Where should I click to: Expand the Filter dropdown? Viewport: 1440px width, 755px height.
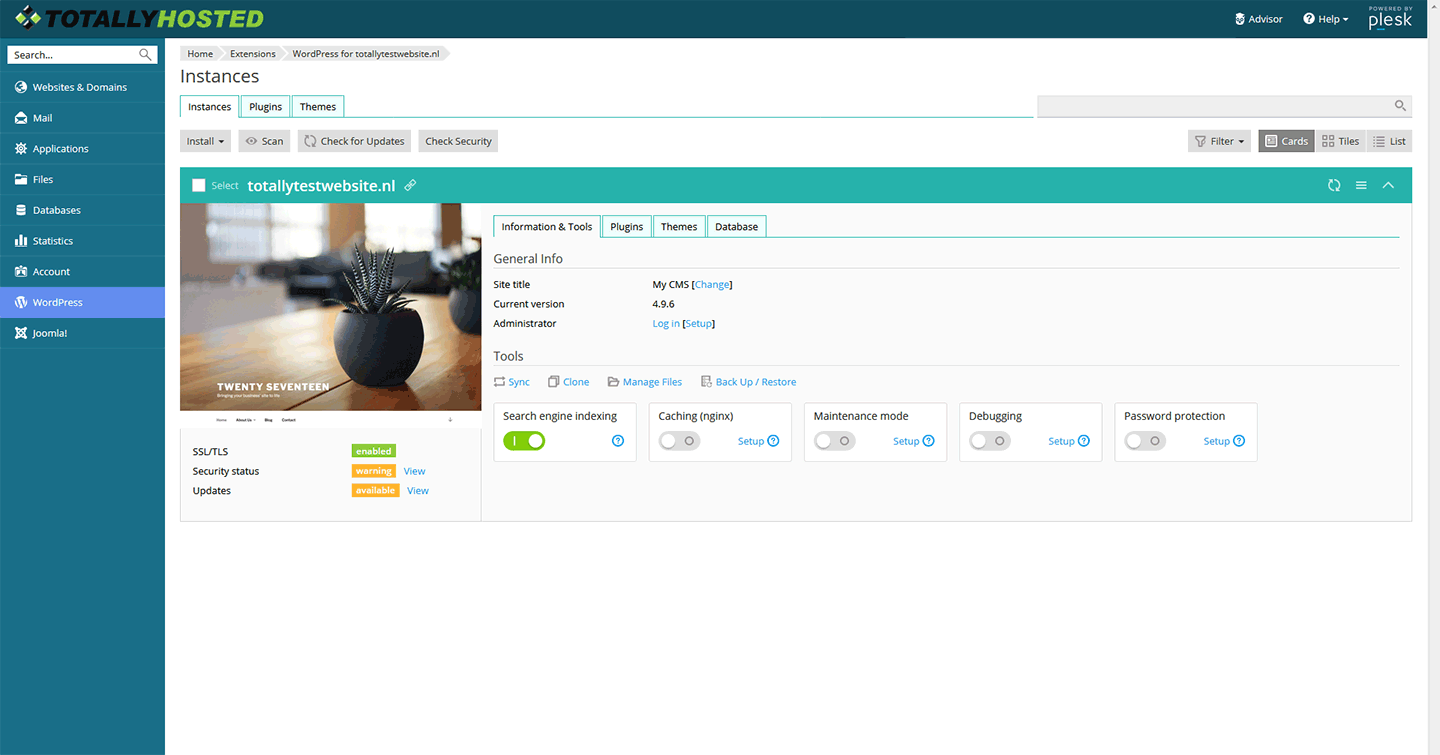click(1220, 141)
